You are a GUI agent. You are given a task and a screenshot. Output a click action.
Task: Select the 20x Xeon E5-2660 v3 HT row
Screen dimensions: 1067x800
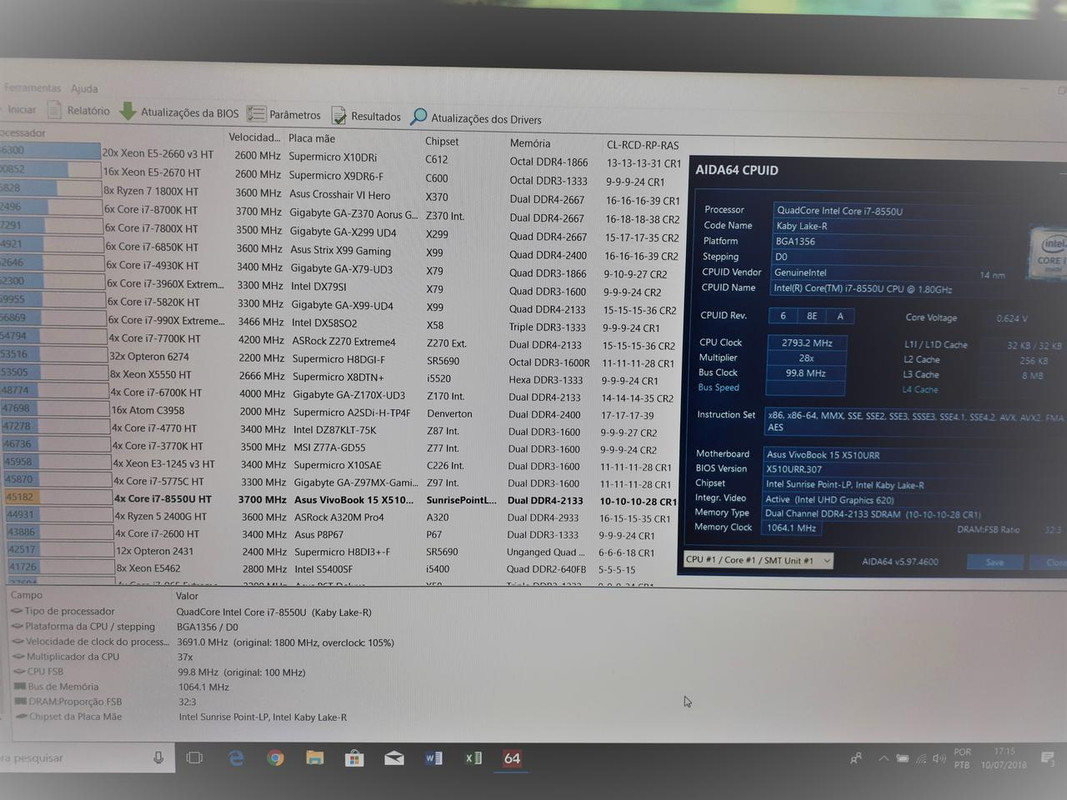pyautogui.click(x=338, y=156)
